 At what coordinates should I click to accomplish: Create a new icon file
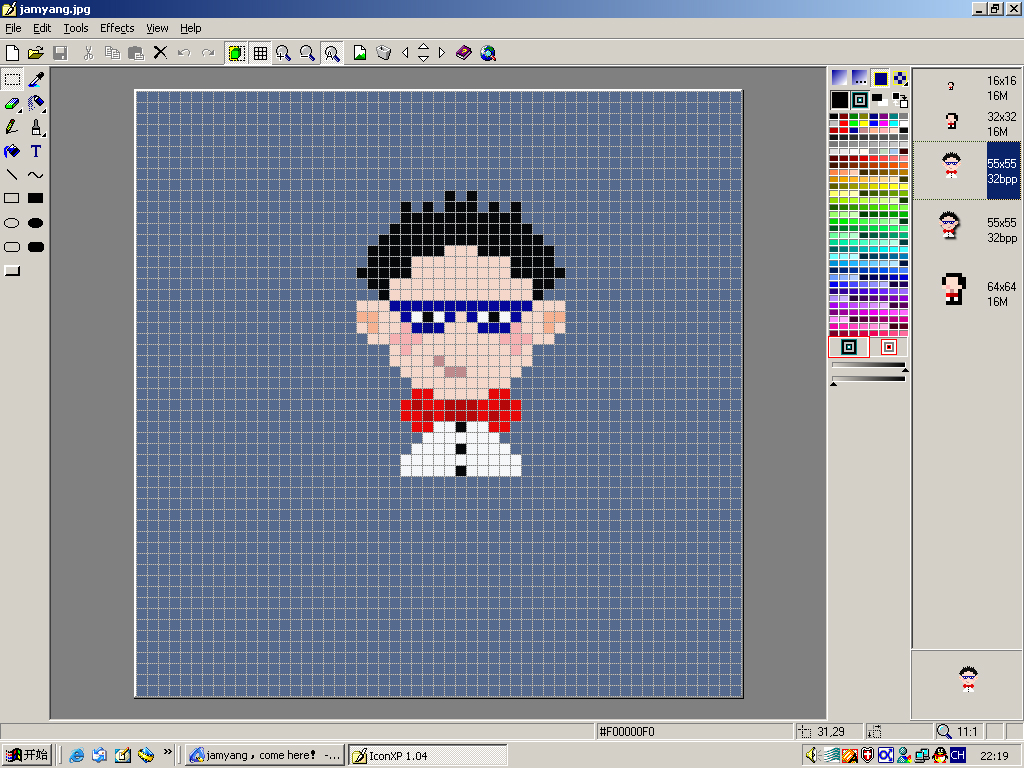[x=12, y=53]
